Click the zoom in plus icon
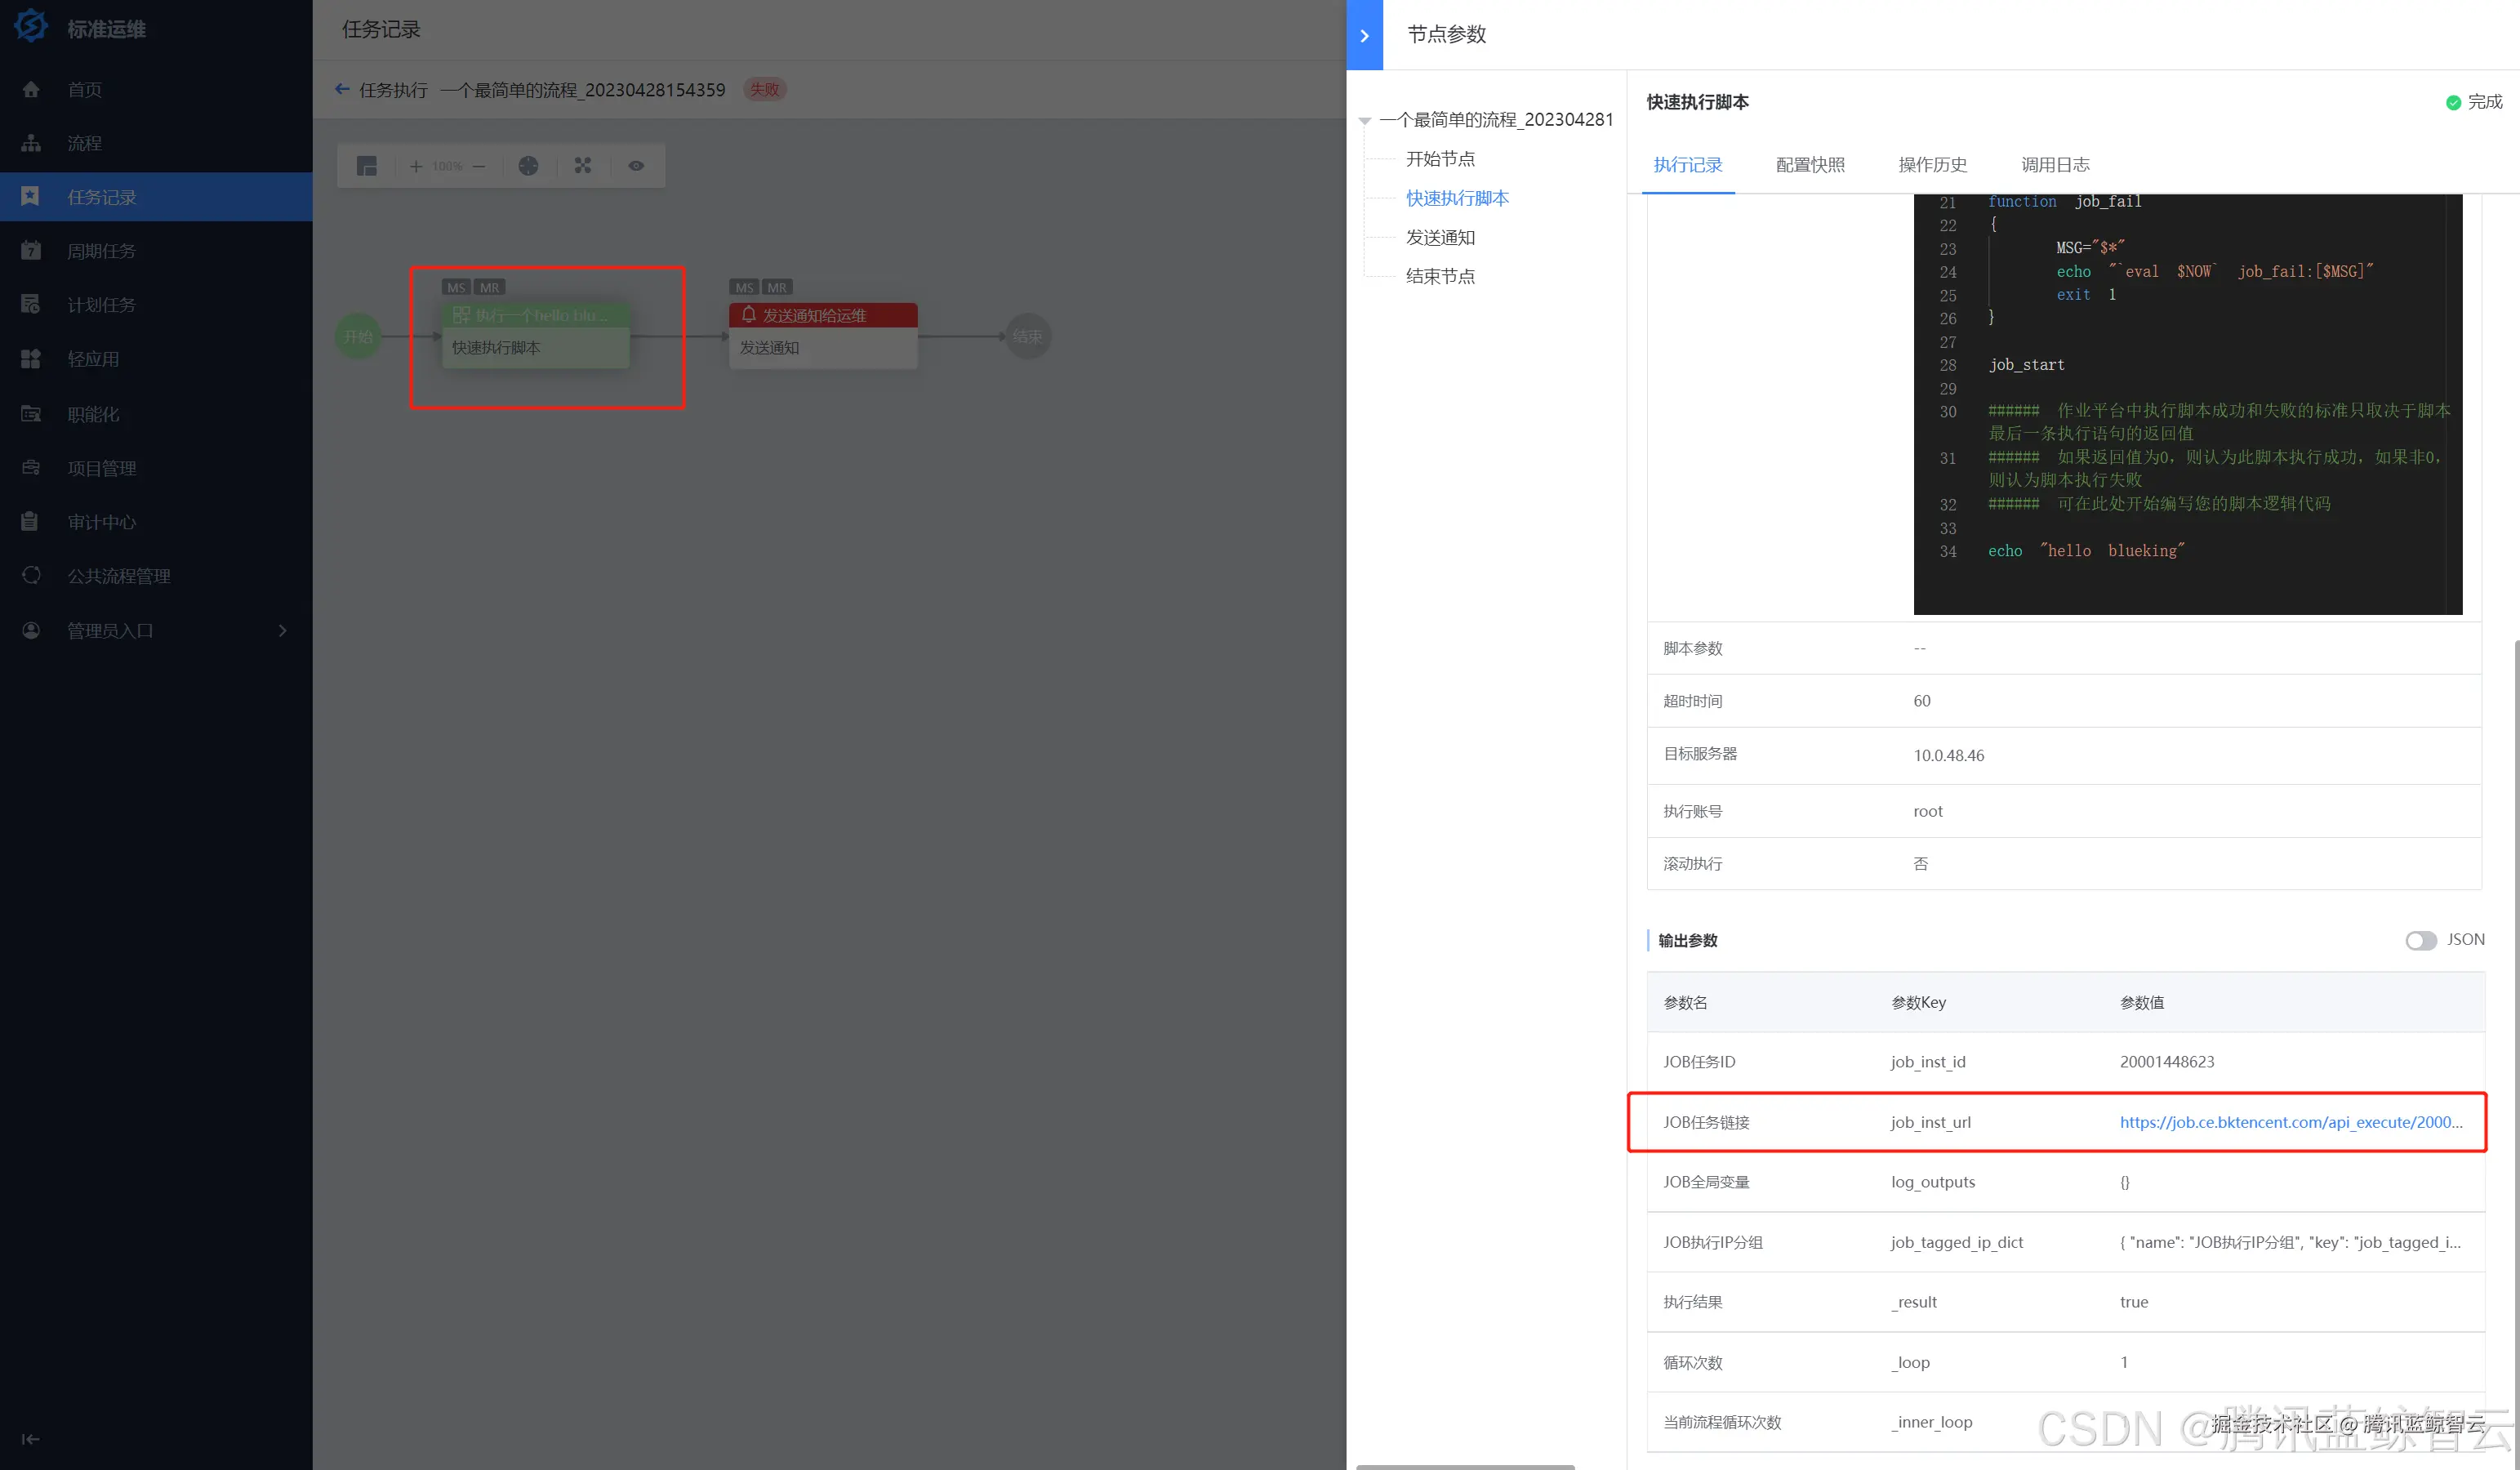The height and width of the screenshot is (1470, 2520). [416, 166]
